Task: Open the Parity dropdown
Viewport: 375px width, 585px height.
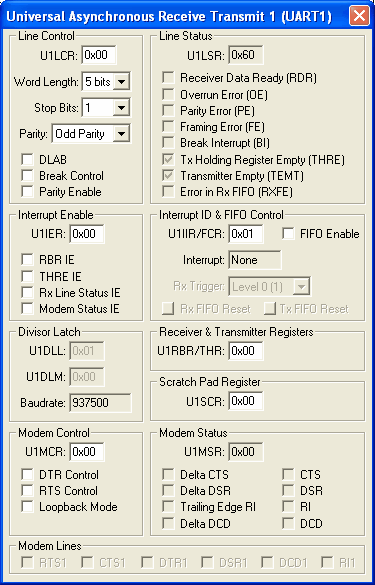Action: click(x=122, y=134)
